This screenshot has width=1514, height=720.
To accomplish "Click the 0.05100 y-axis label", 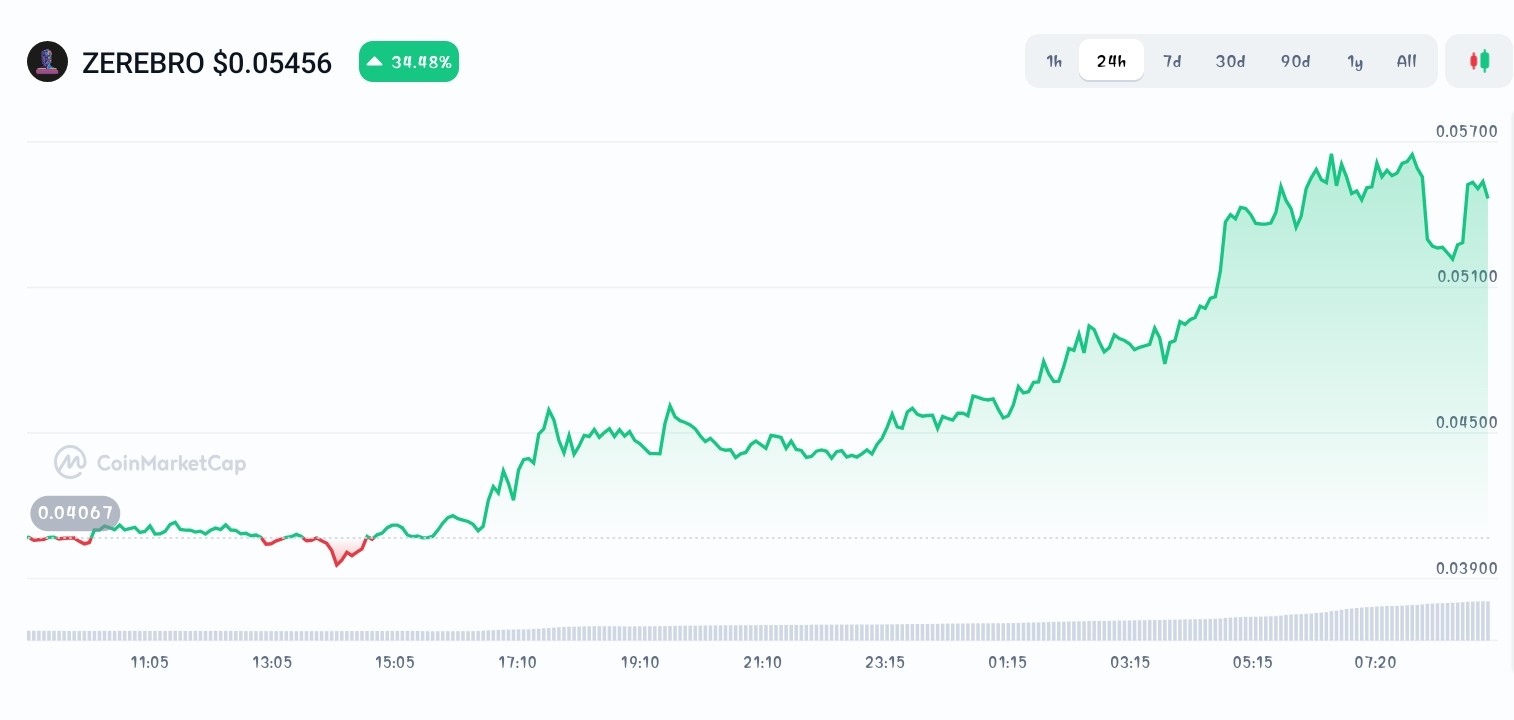I will pos(1467,276).
